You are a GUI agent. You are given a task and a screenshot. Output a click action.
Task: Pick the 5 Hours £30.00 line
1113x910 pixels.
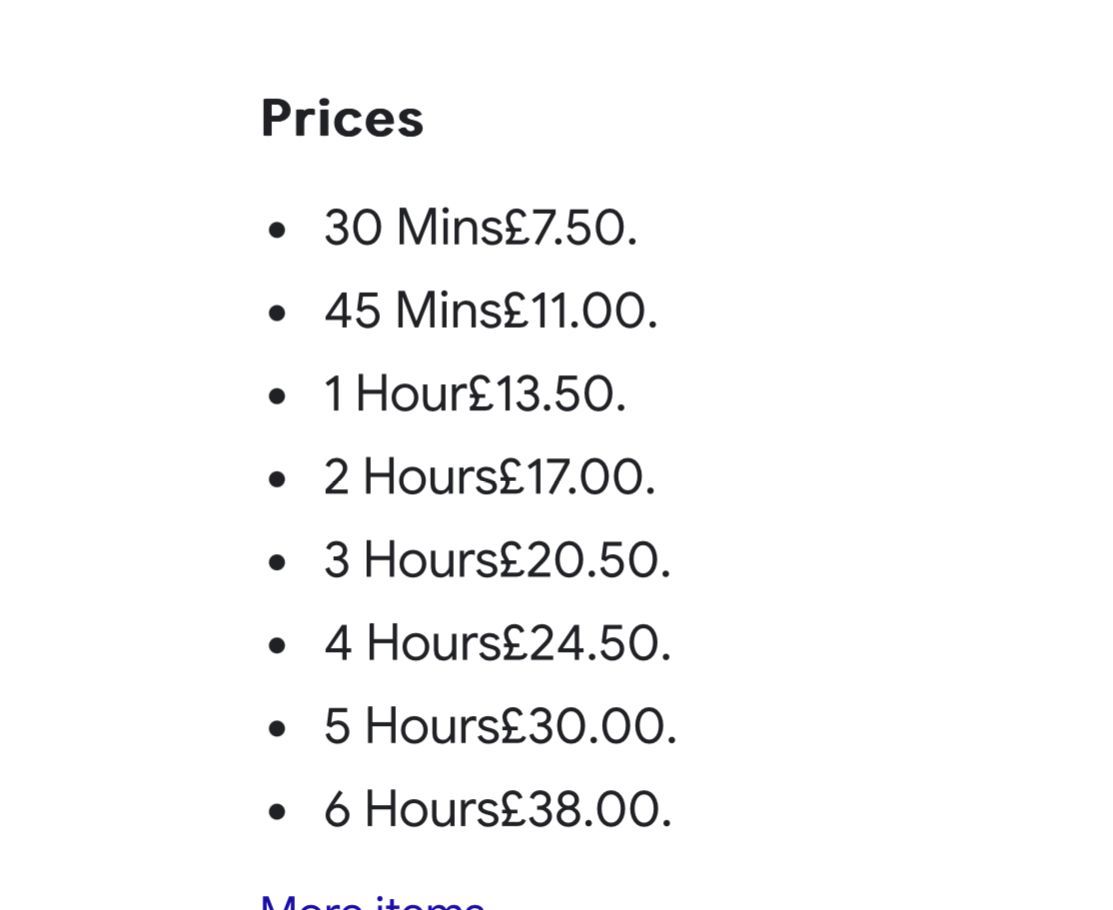point(500,726)
